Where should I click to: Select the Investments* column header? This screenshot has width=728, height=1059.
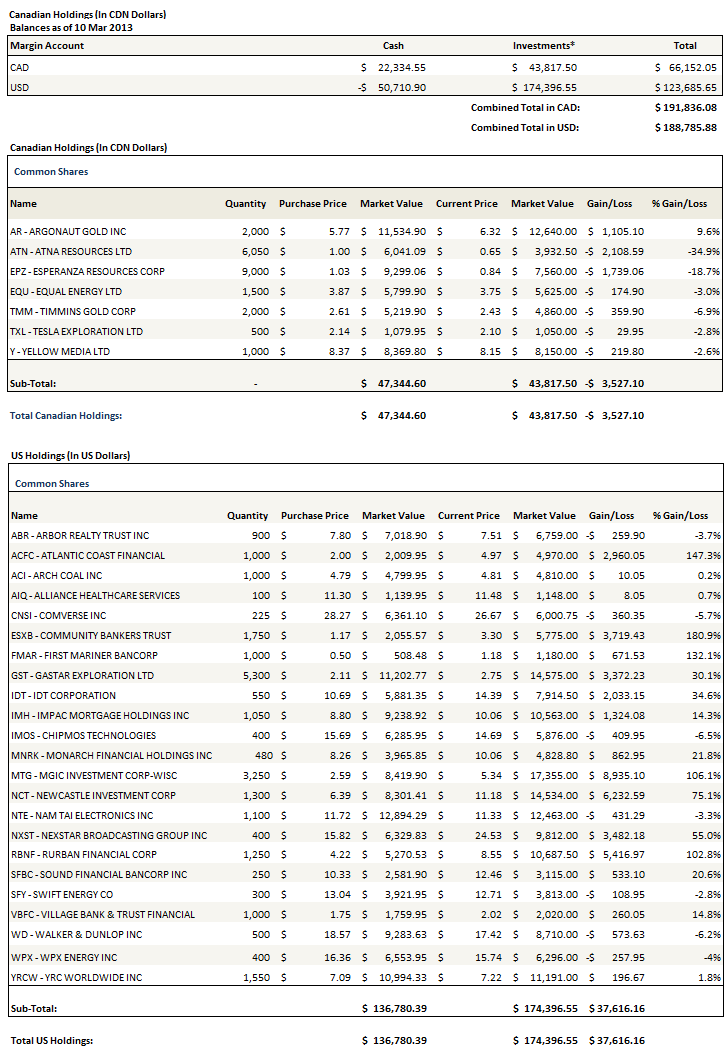tap(544, 46)
